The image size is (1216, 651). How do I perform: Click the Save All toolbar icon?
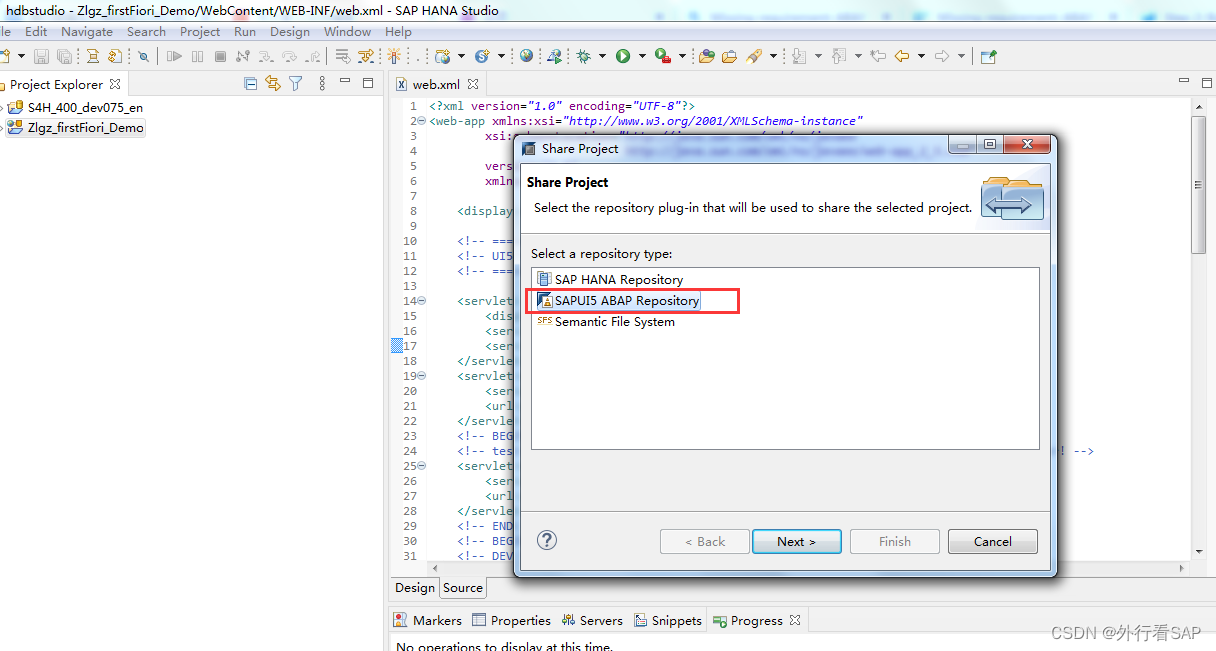(64, 57)
